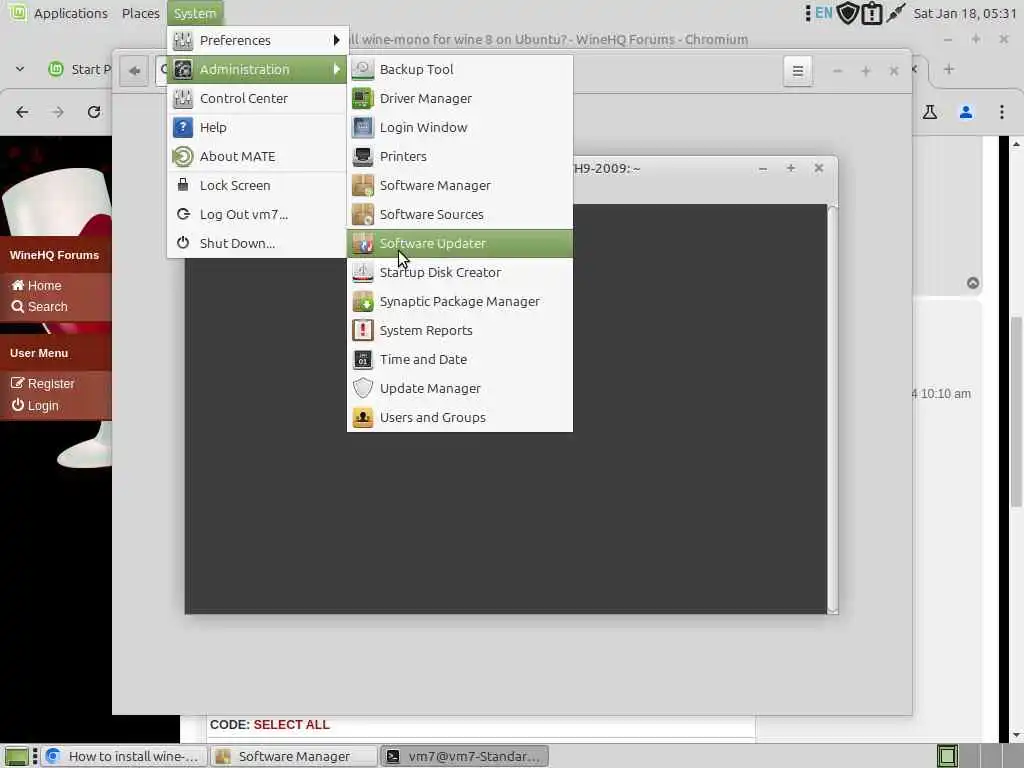Switch to How to install wine taskbar item
The height and width of the screenshot is (768, 1024).
coord(125,756)
